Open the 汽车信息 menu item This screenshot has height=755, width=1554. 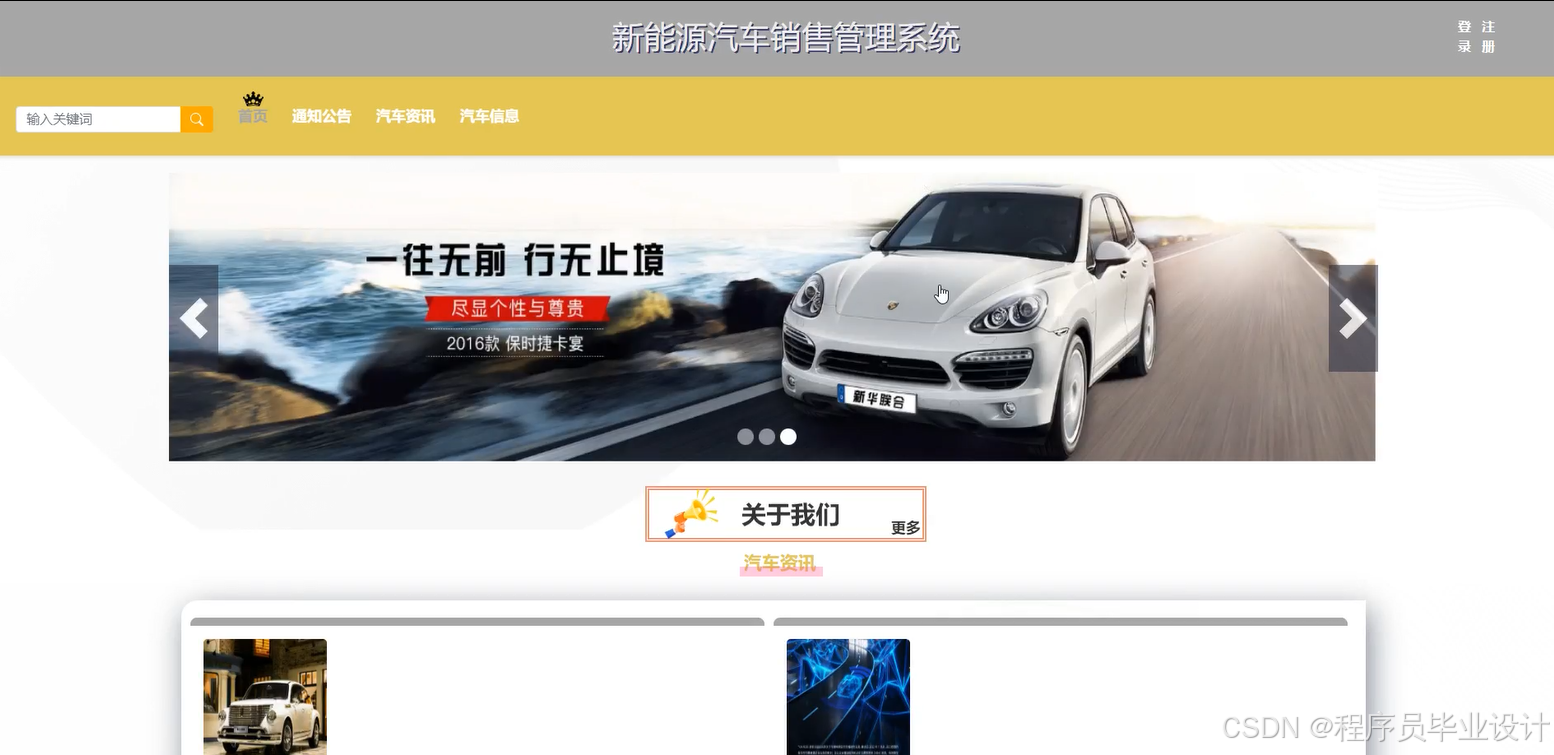point(489,117)
